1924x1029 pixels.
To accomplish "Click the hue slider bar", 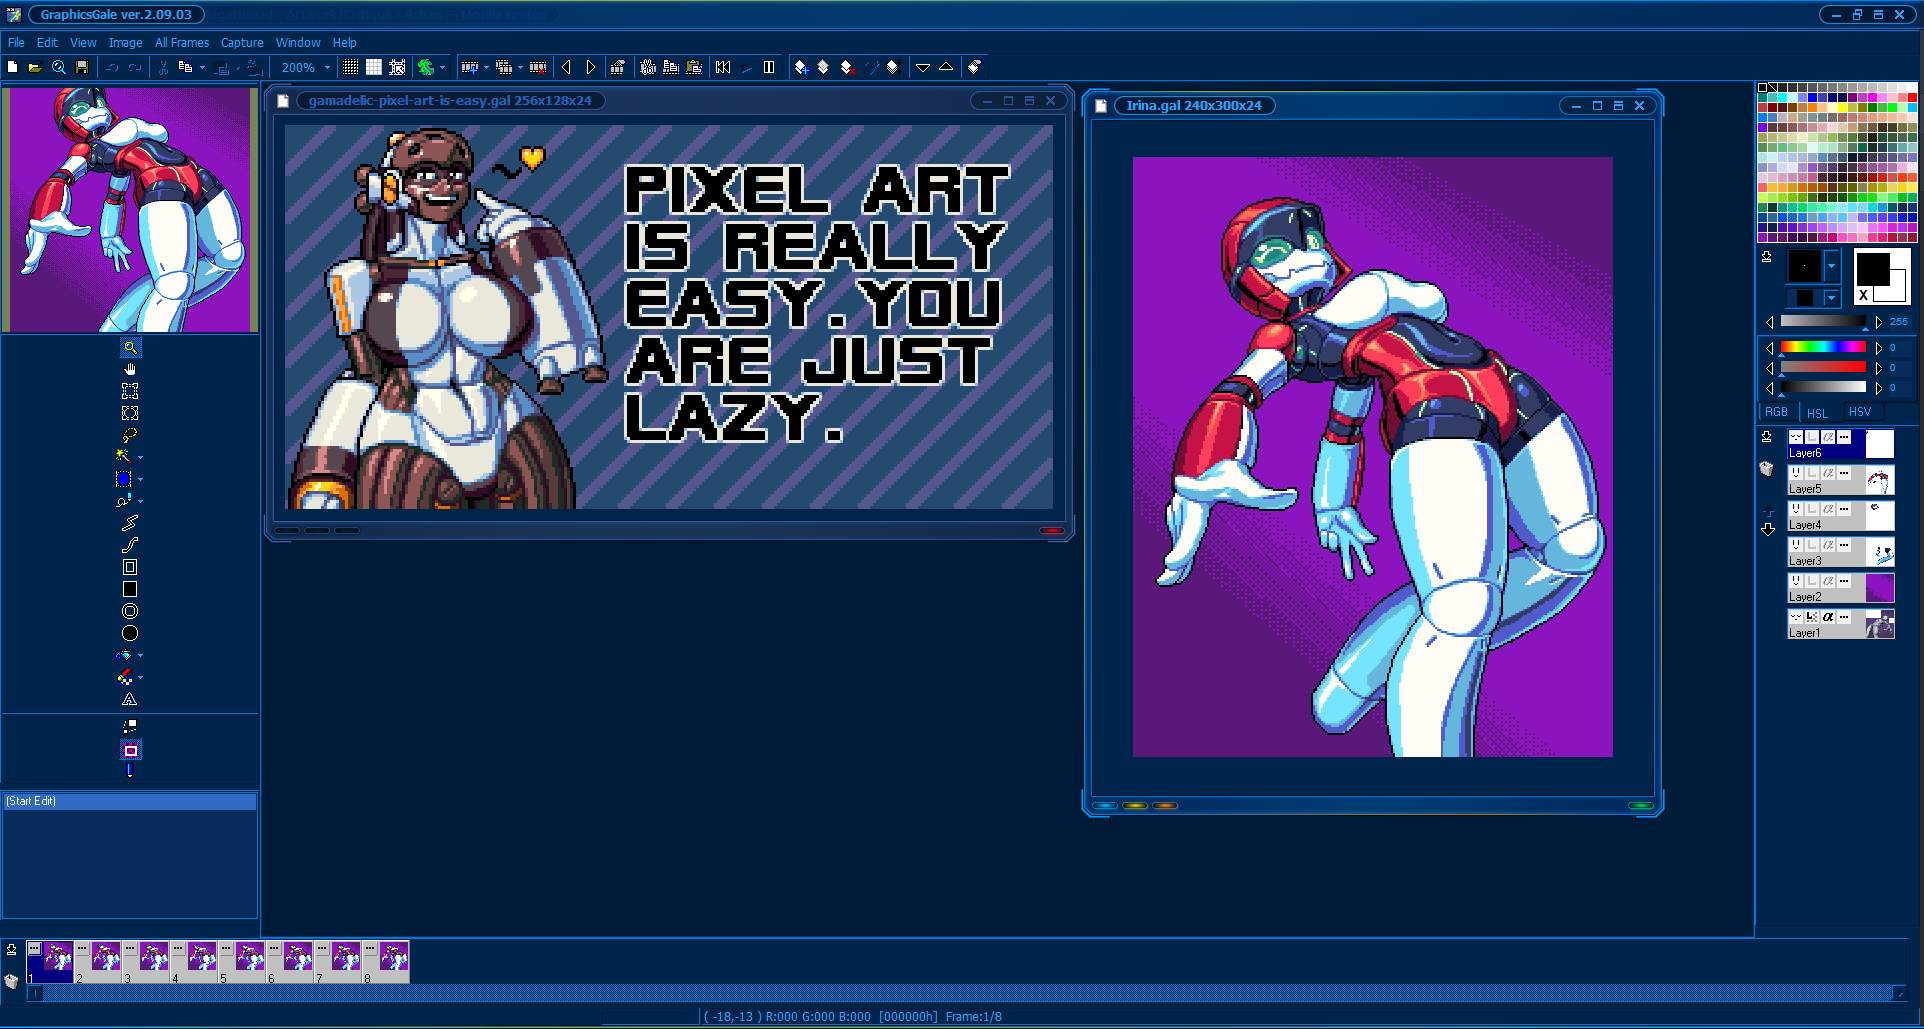I will tap(1823, 347).
